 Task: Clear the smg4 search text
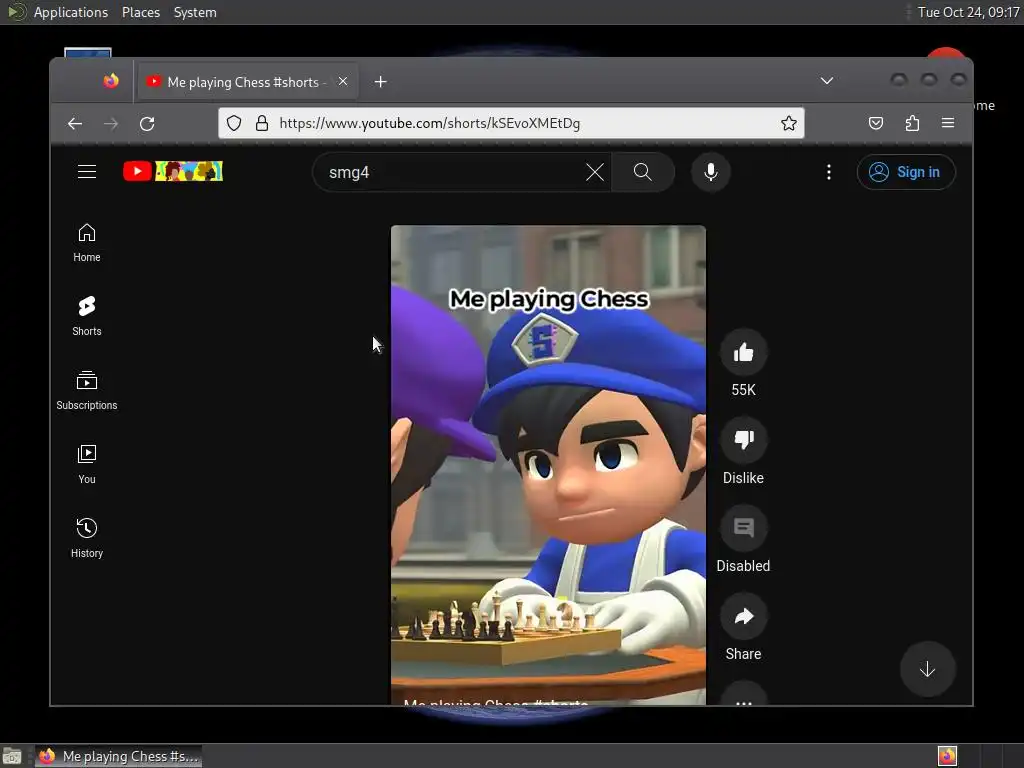[x=594, y=172]
